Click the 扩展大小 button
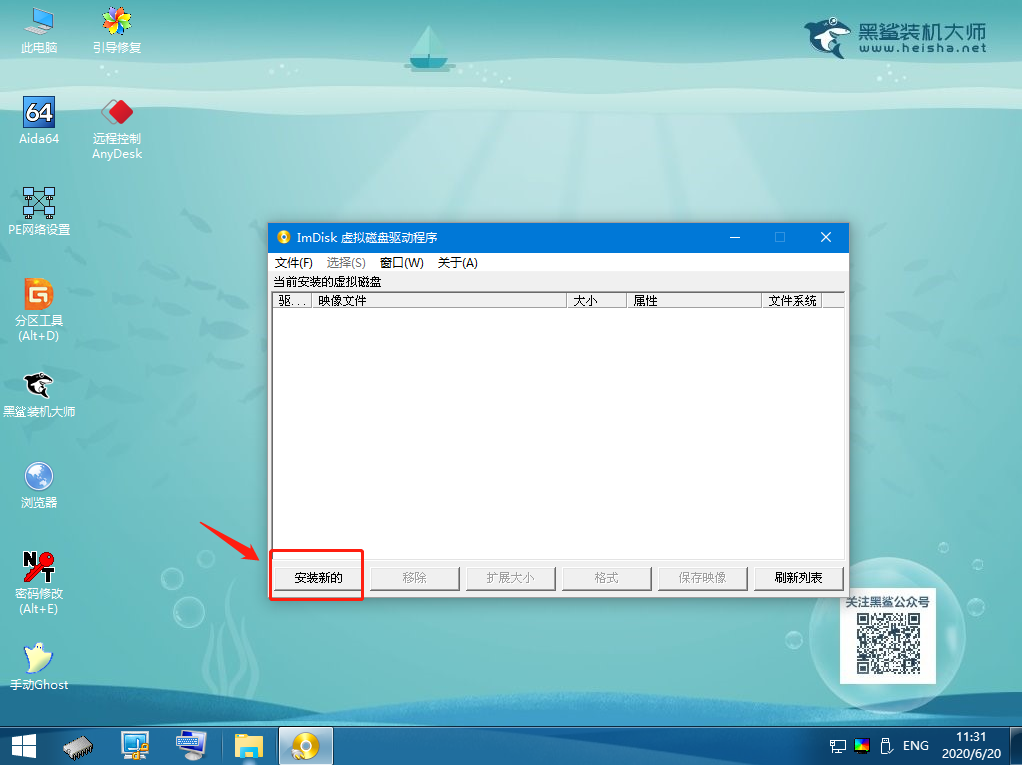The width and height of the screenshot is (1022, 765). 510,578
